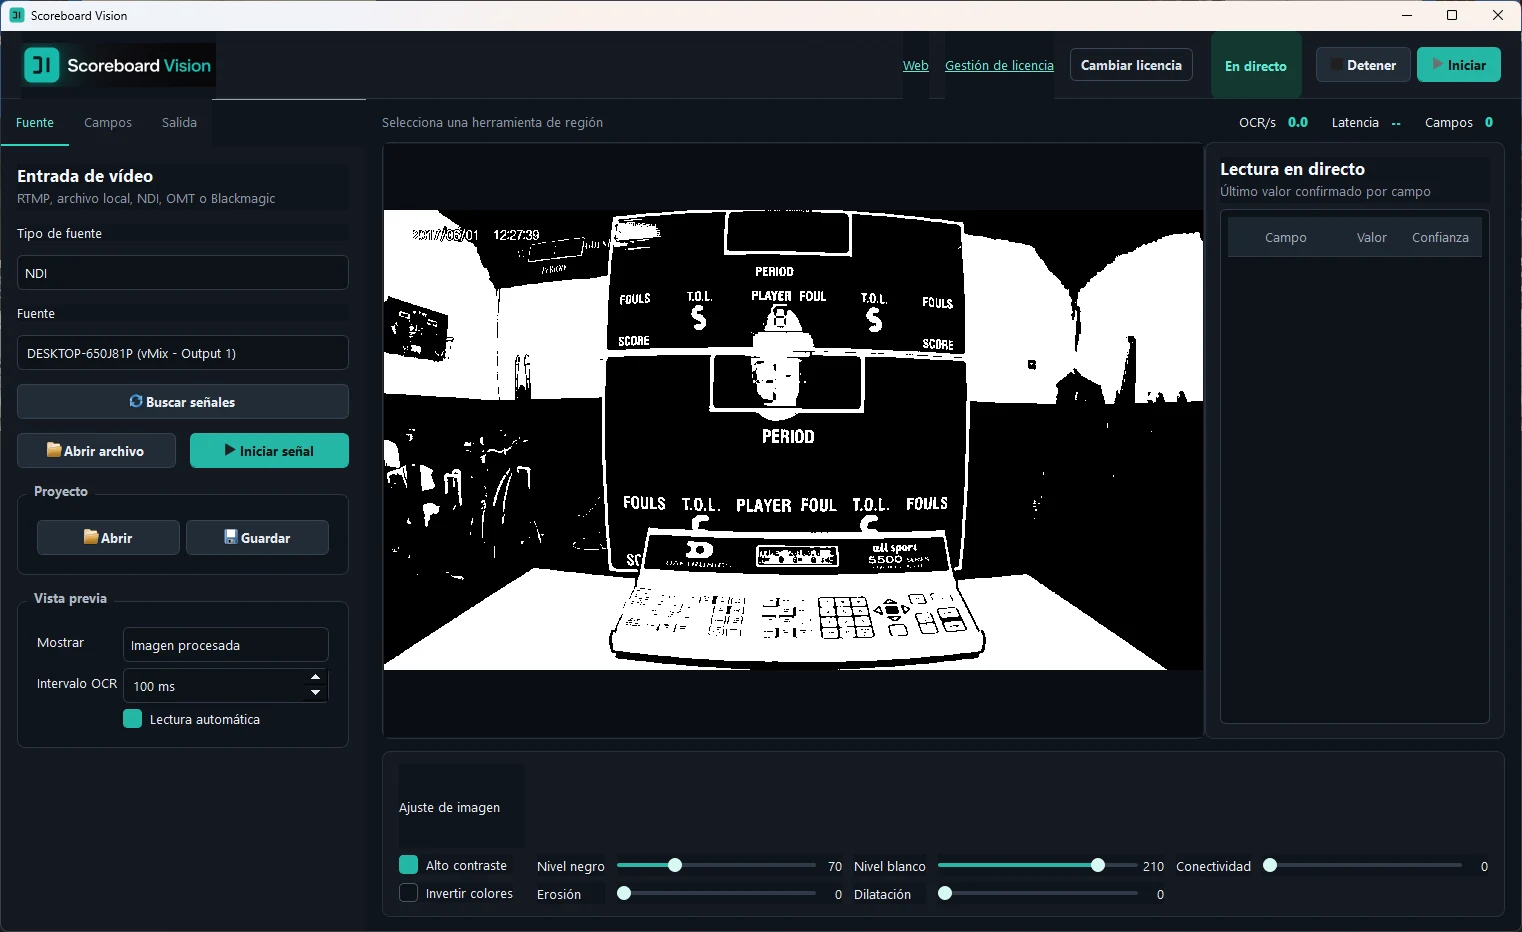The image size is (1522, 932).
Task: Click the Intervalo OCR 100 ms field
Action: tap(226, 686)
